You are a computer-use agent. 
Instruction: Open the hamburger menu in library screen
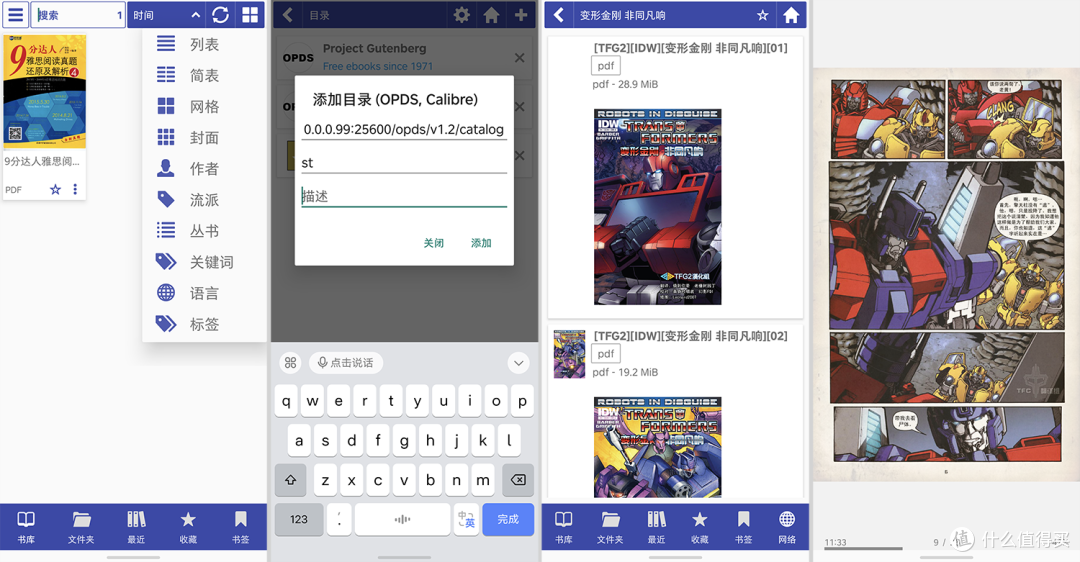[15, 14]
